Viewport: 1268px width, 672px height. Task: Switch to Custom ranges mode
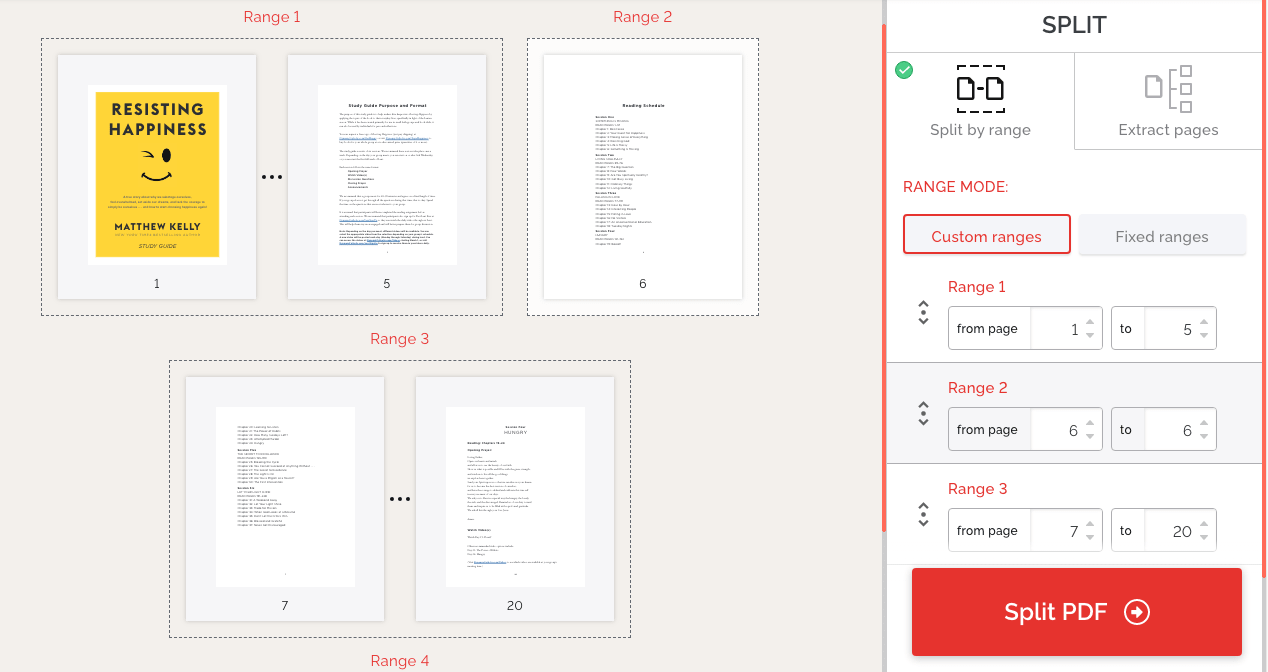click(x=987, y=235)
